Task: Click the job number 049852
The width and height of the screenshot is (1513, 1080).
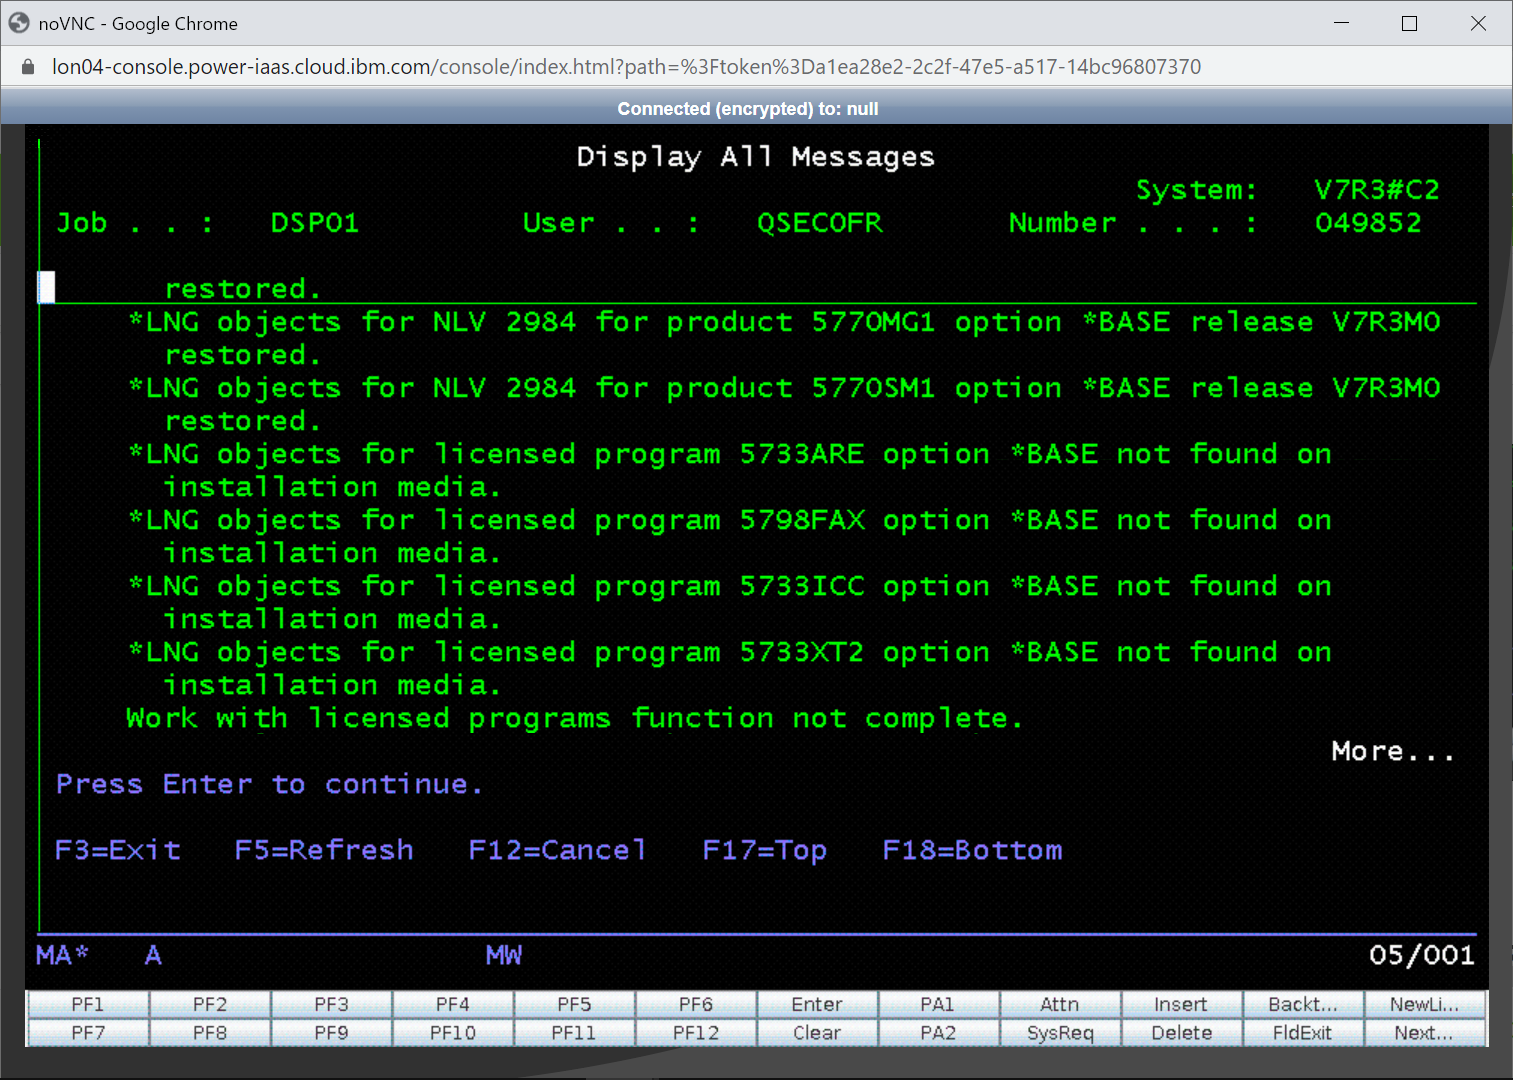Action: (1368, 223)
